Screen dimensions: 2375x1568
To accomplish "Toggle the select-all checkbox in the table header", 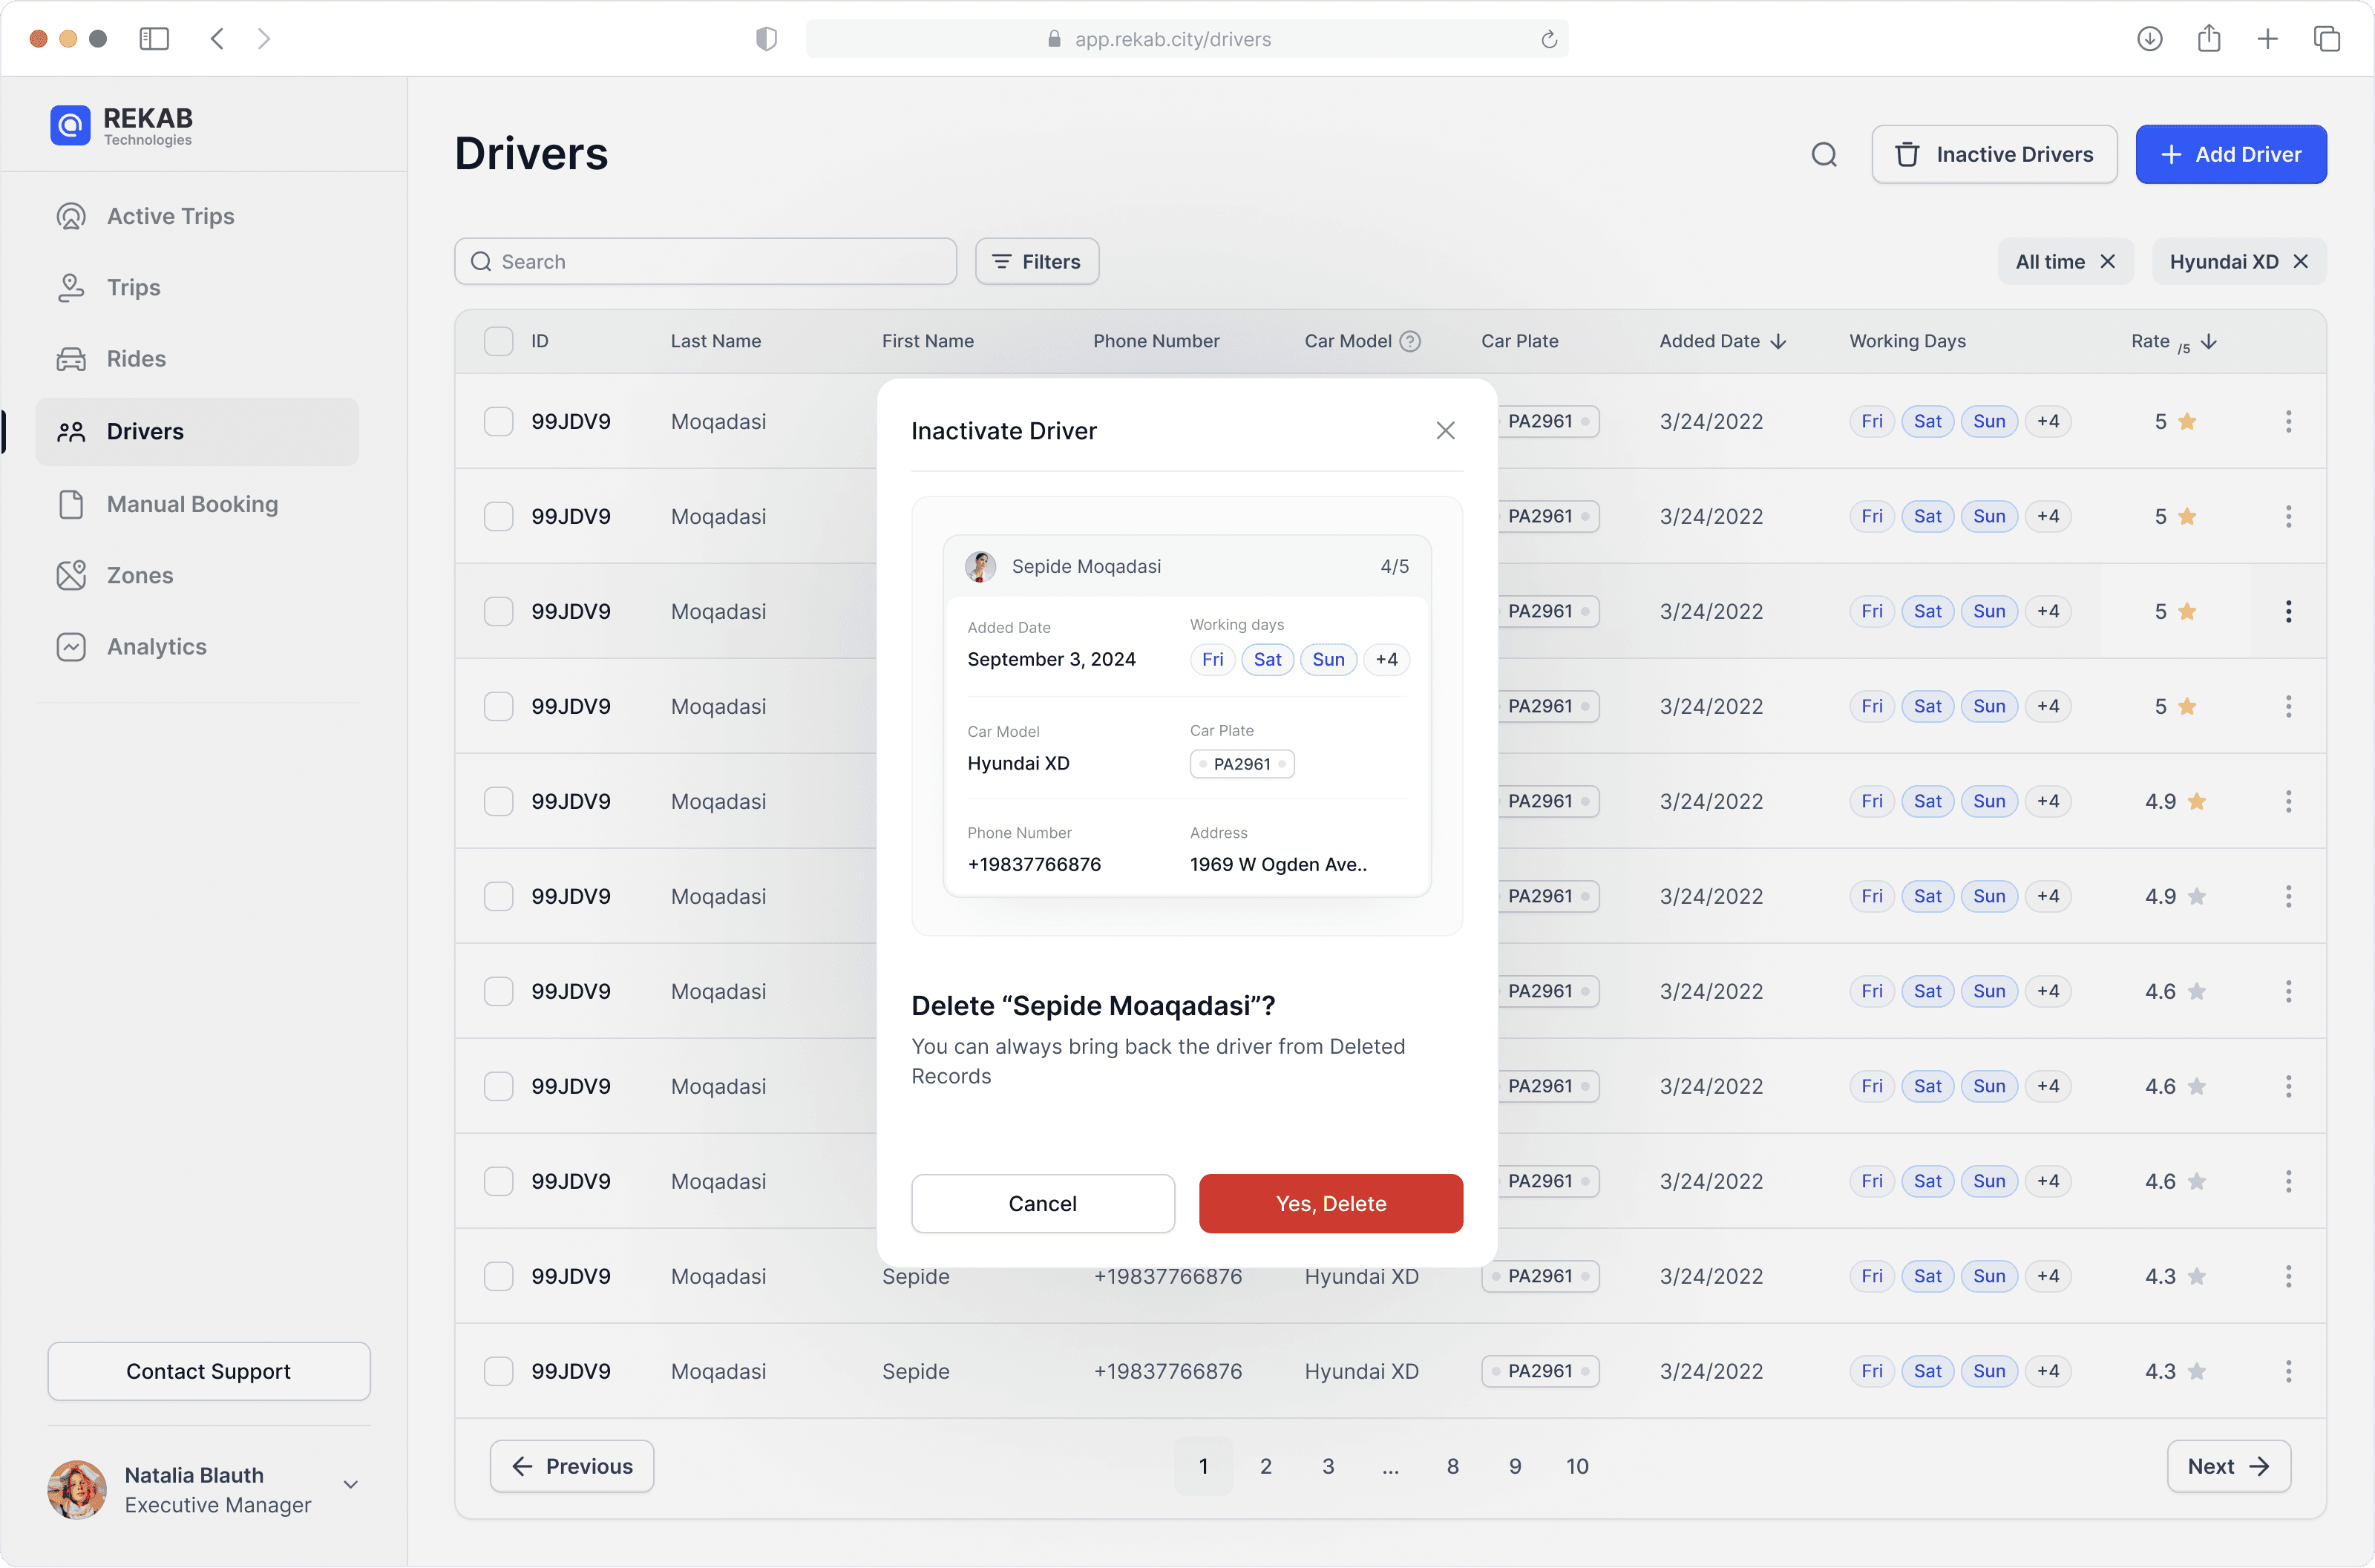I will click(x=498, y=341).
